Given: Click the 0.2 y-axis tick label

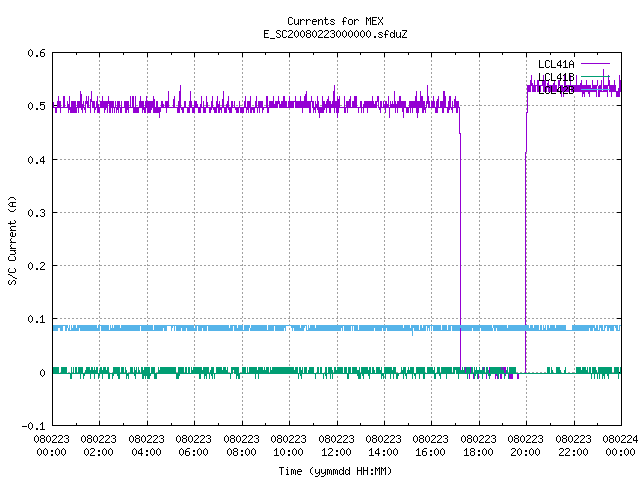Looking at the screenshot, I should point(36,266).
